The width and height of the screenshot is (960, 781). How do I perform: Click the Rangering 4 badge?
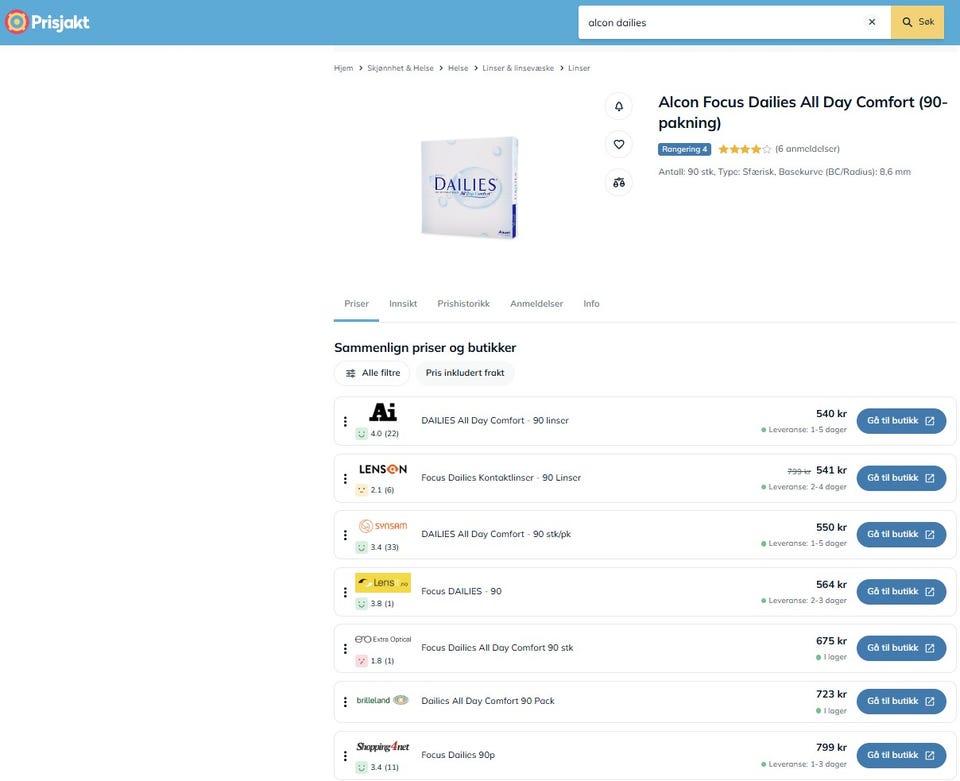[684, 149]
